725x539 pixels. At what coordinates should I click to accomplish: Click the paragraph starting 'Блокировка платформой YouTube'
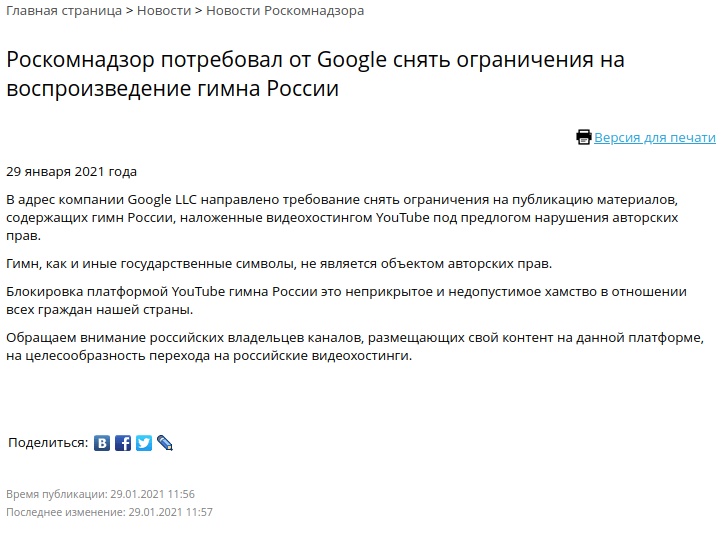click(346, 300)
